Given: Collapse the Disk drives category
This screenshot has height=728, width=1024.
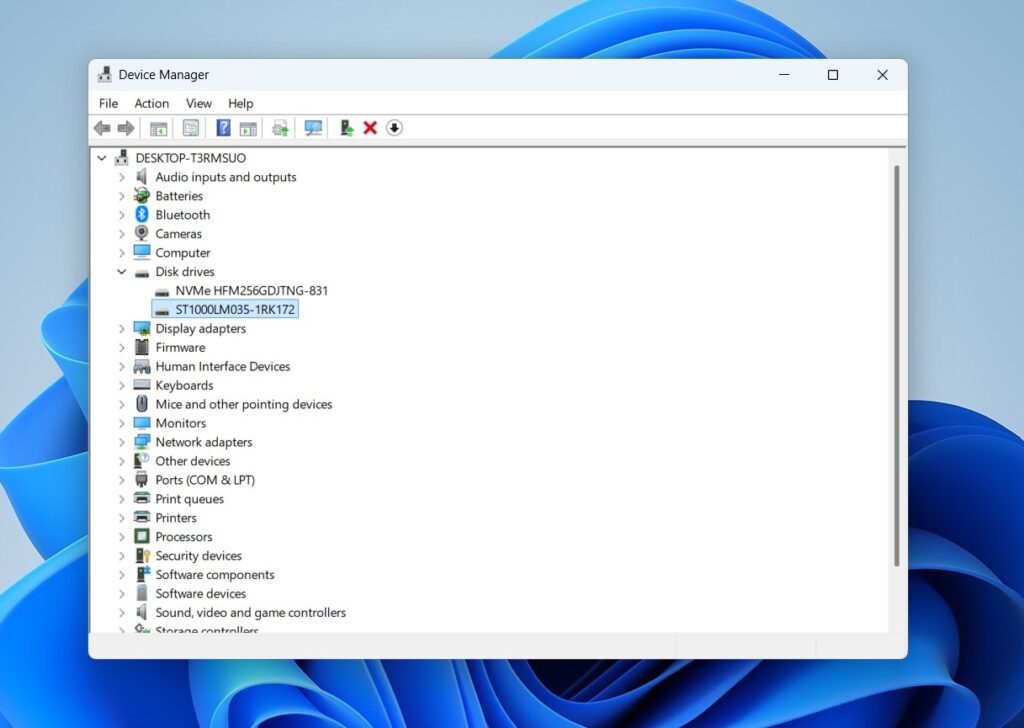Looking at the screenshot, I should pyautogui.click(x=122, y=271).
